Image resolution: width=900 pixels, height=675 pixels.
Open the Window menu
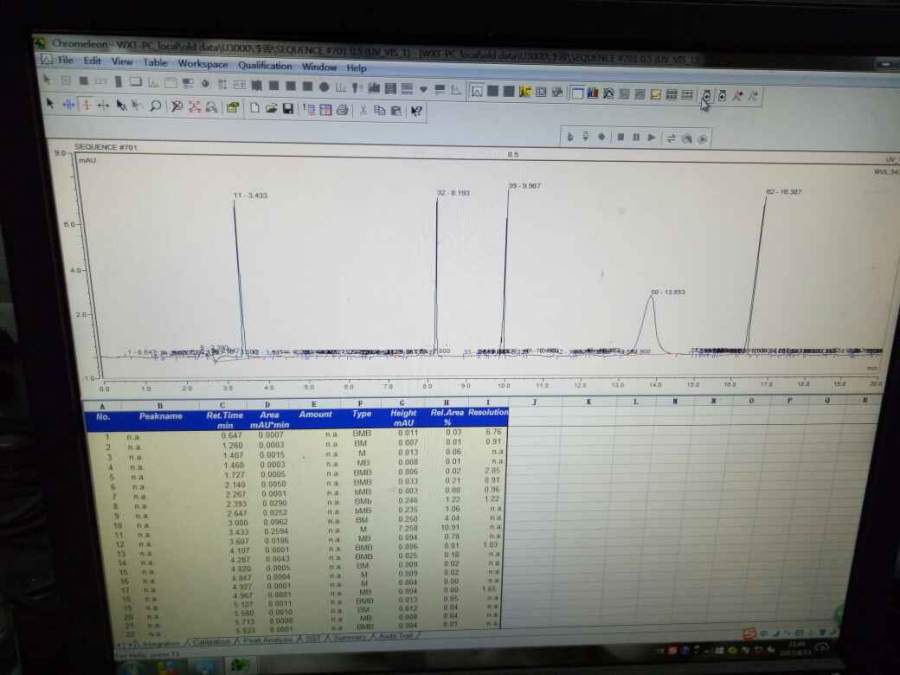(319, 67)
